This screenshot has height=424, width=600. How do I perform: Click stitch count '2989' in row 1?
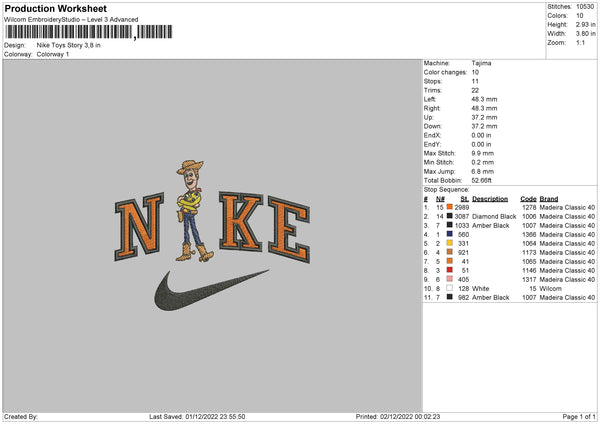pyautogui.click(x=462, y=207)
